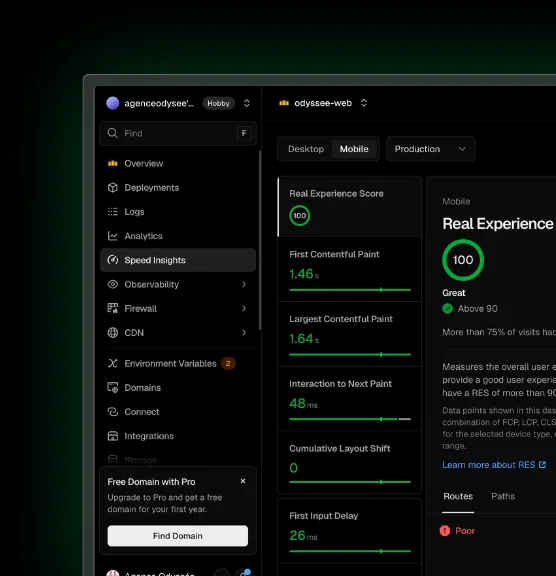This screenshot has width=556, height=576.
Task: Expand the Firewall submenu chevron
Action: pos(244,309)
